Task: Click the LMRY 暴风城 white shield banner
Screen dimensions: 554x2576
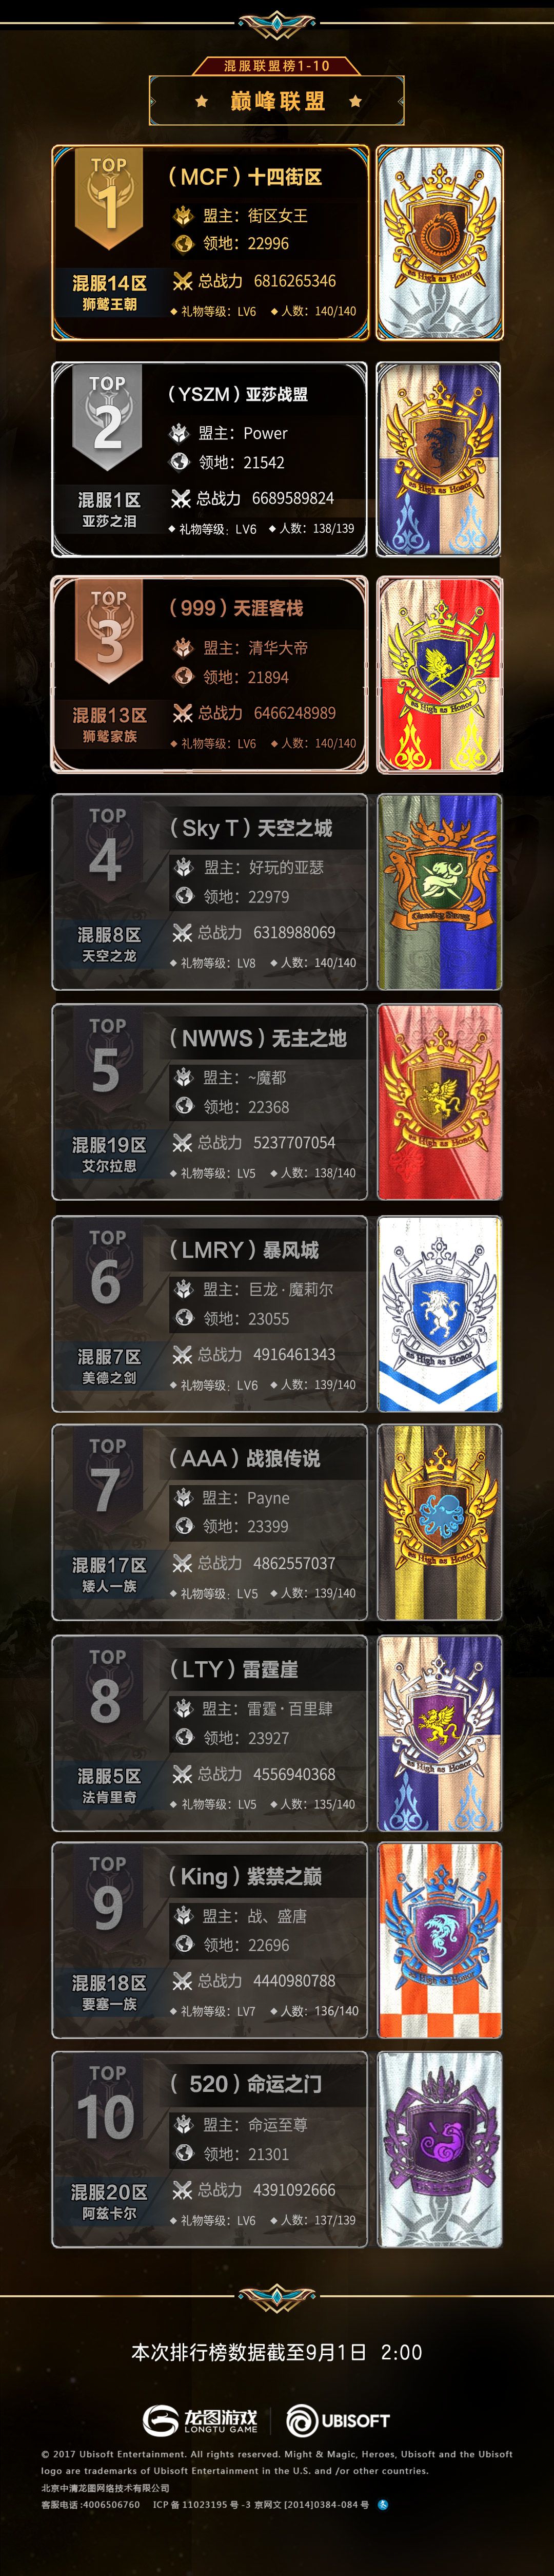Action: click(439, 1314)
